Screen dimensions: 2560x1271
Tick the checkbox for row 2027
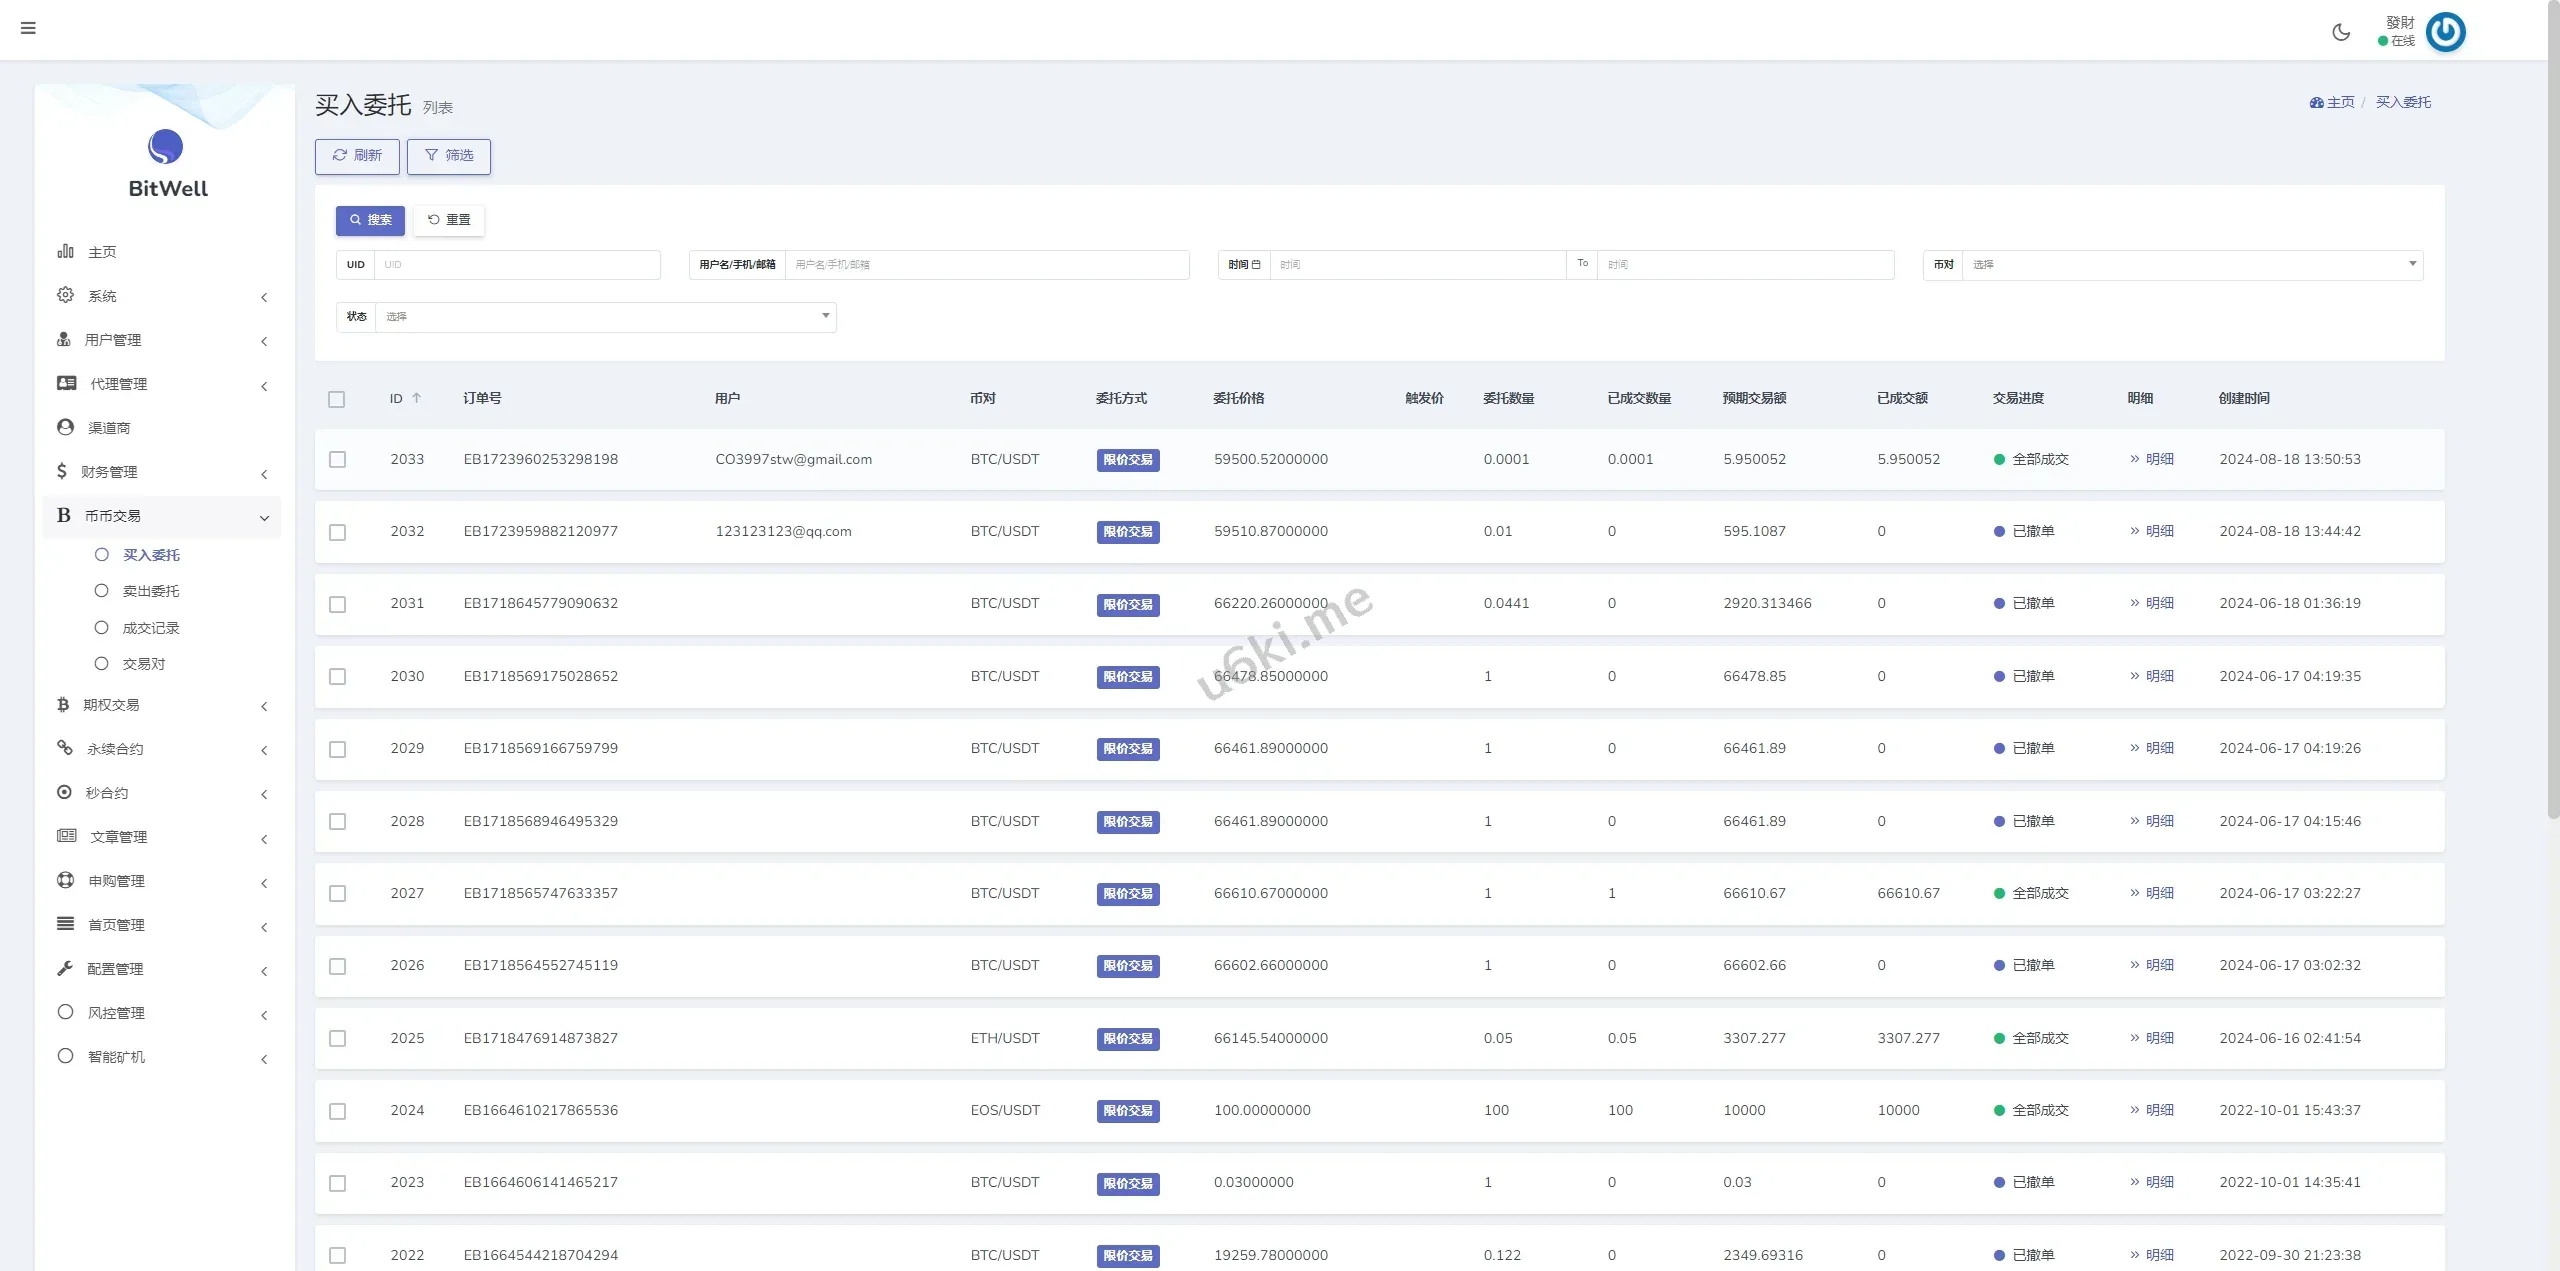point(337,894)
